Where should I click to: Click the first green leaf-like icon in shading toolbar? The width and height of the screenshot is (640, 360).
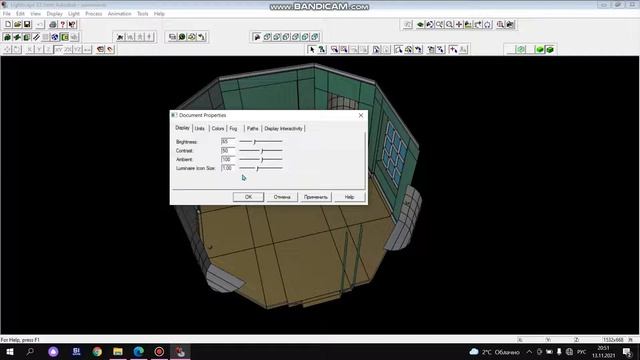[7, 37]
